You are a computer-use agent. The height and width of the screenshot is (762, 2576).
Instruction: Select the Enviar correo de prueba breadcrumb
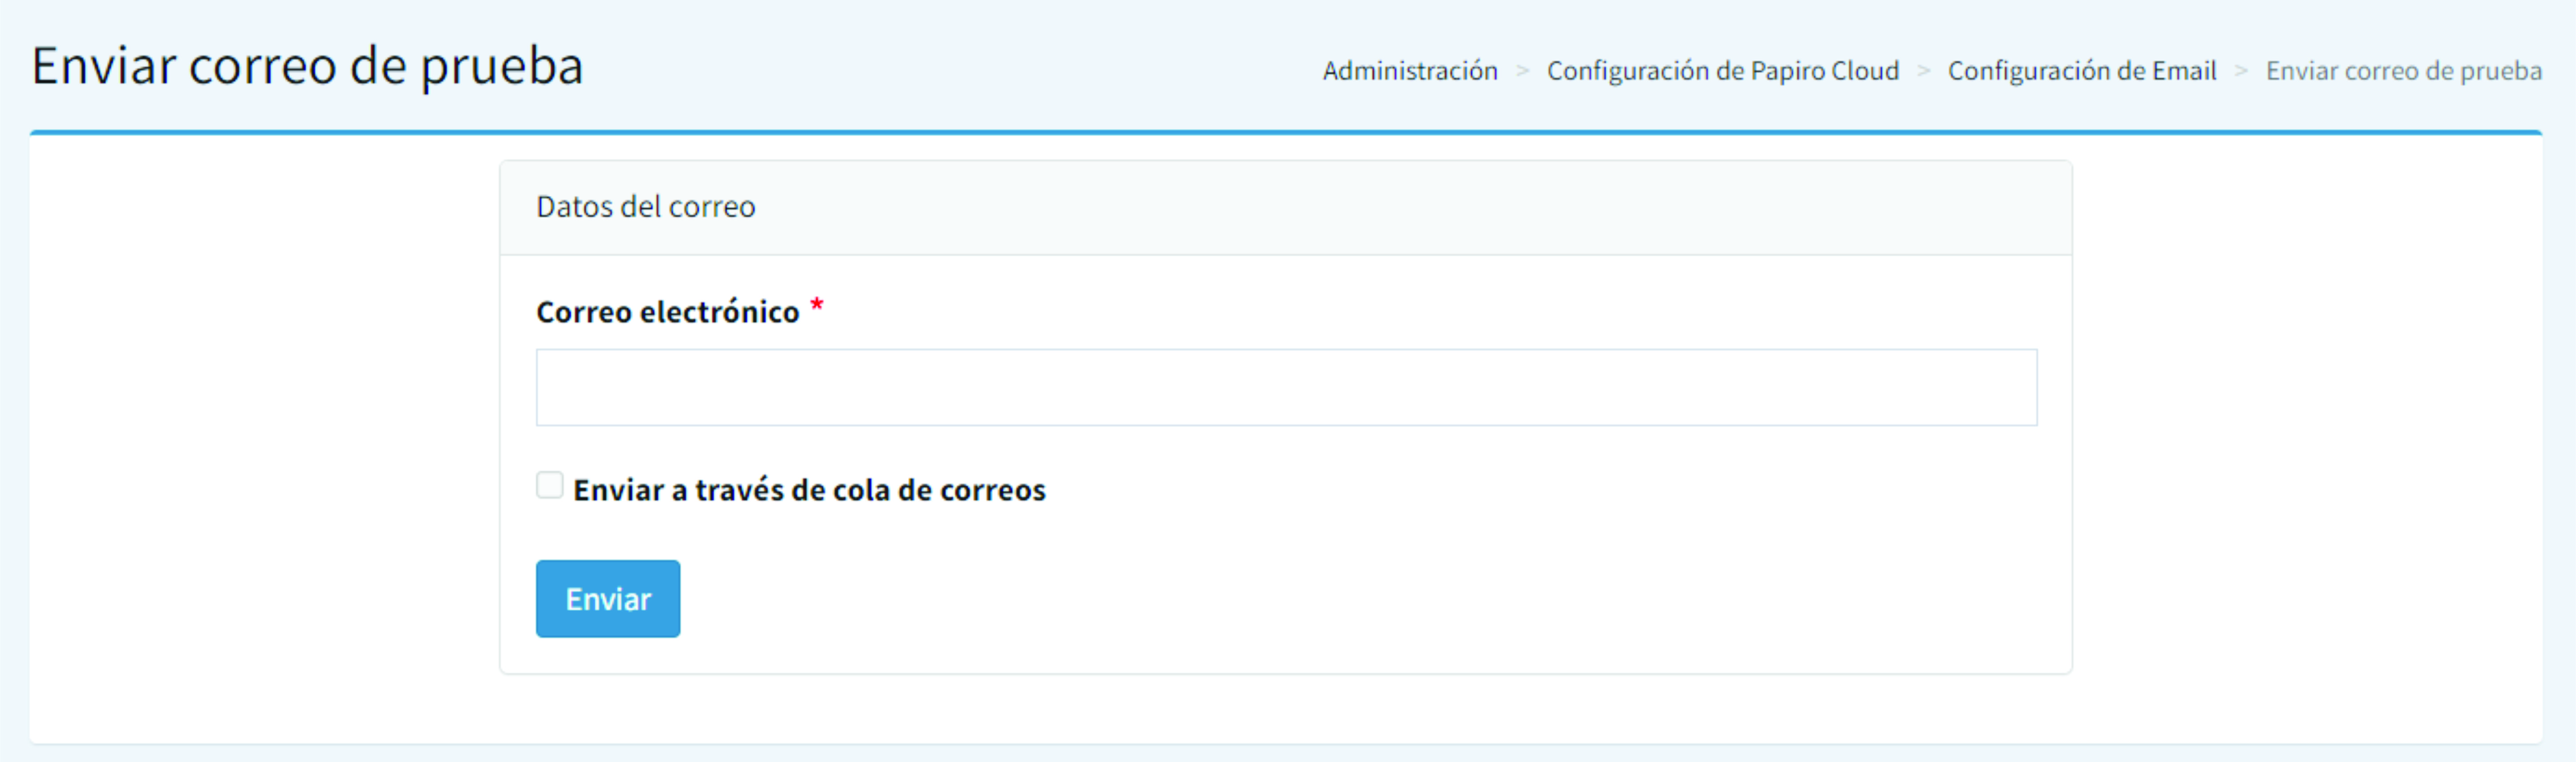[x=2404, y=71]
